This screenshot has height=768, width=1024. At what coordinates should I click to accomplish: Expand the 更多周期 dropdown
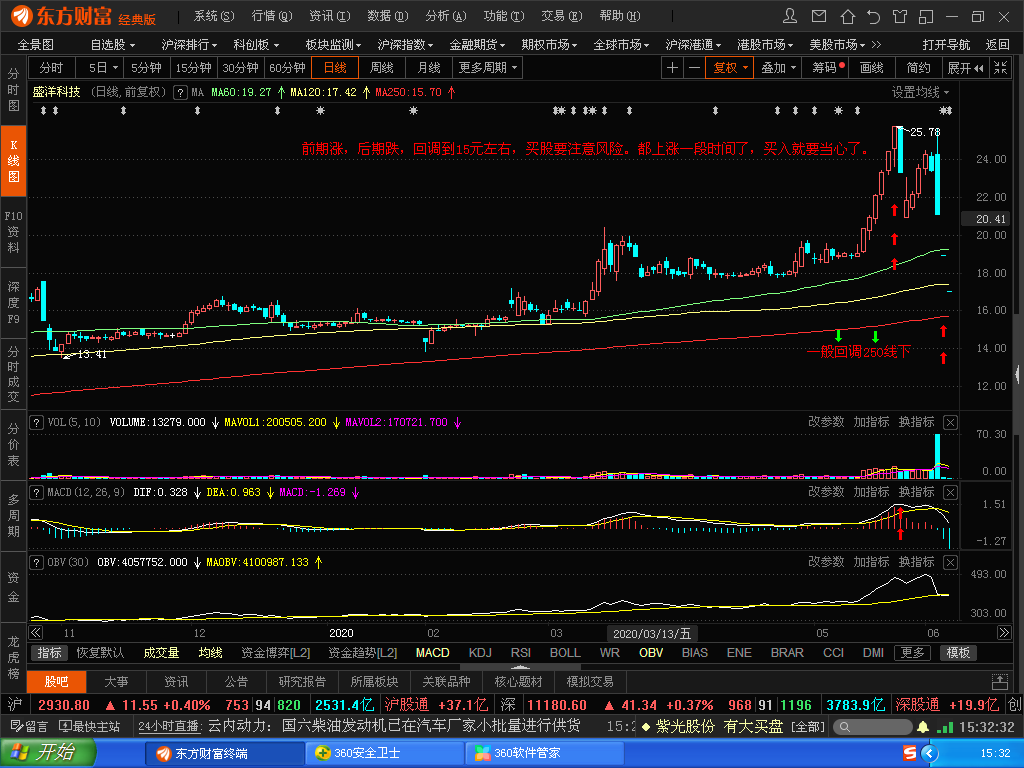pos(488,67)
